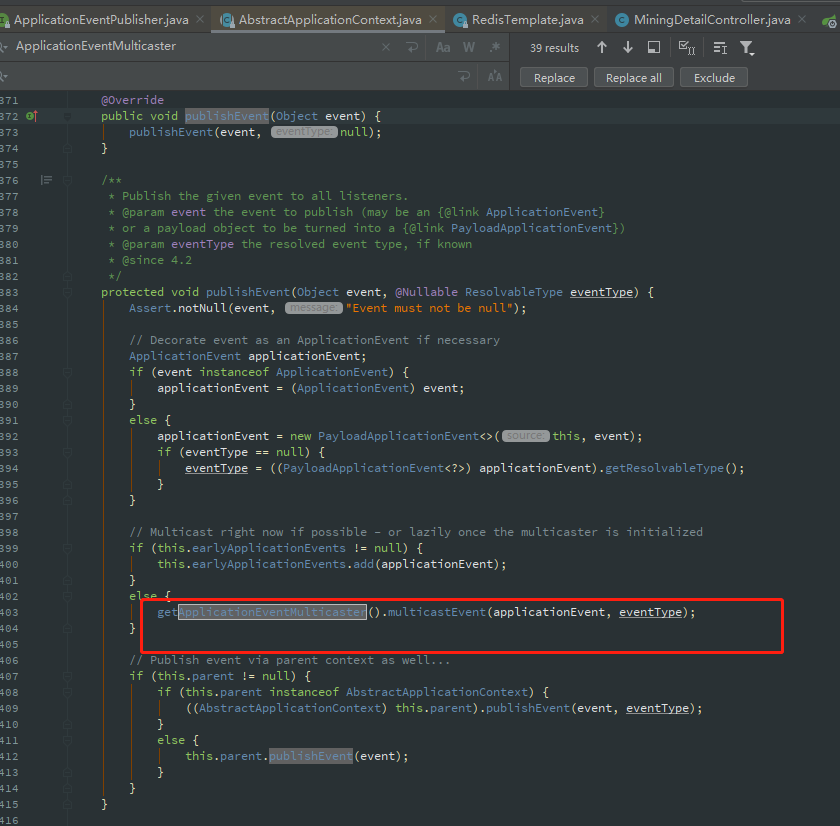Close the MiningDetailController.java tab
The image size is (840, 826).
click(802, 19)
